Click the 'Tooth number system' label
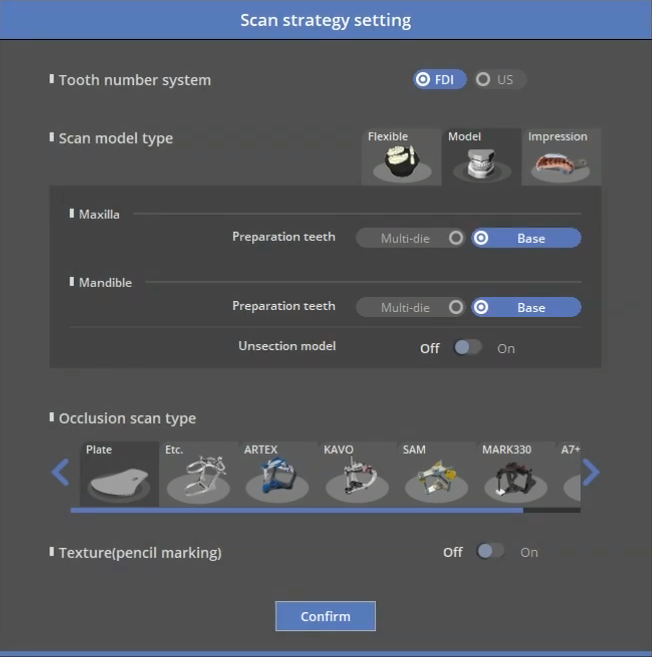The image size is (652, 657). 135,80
